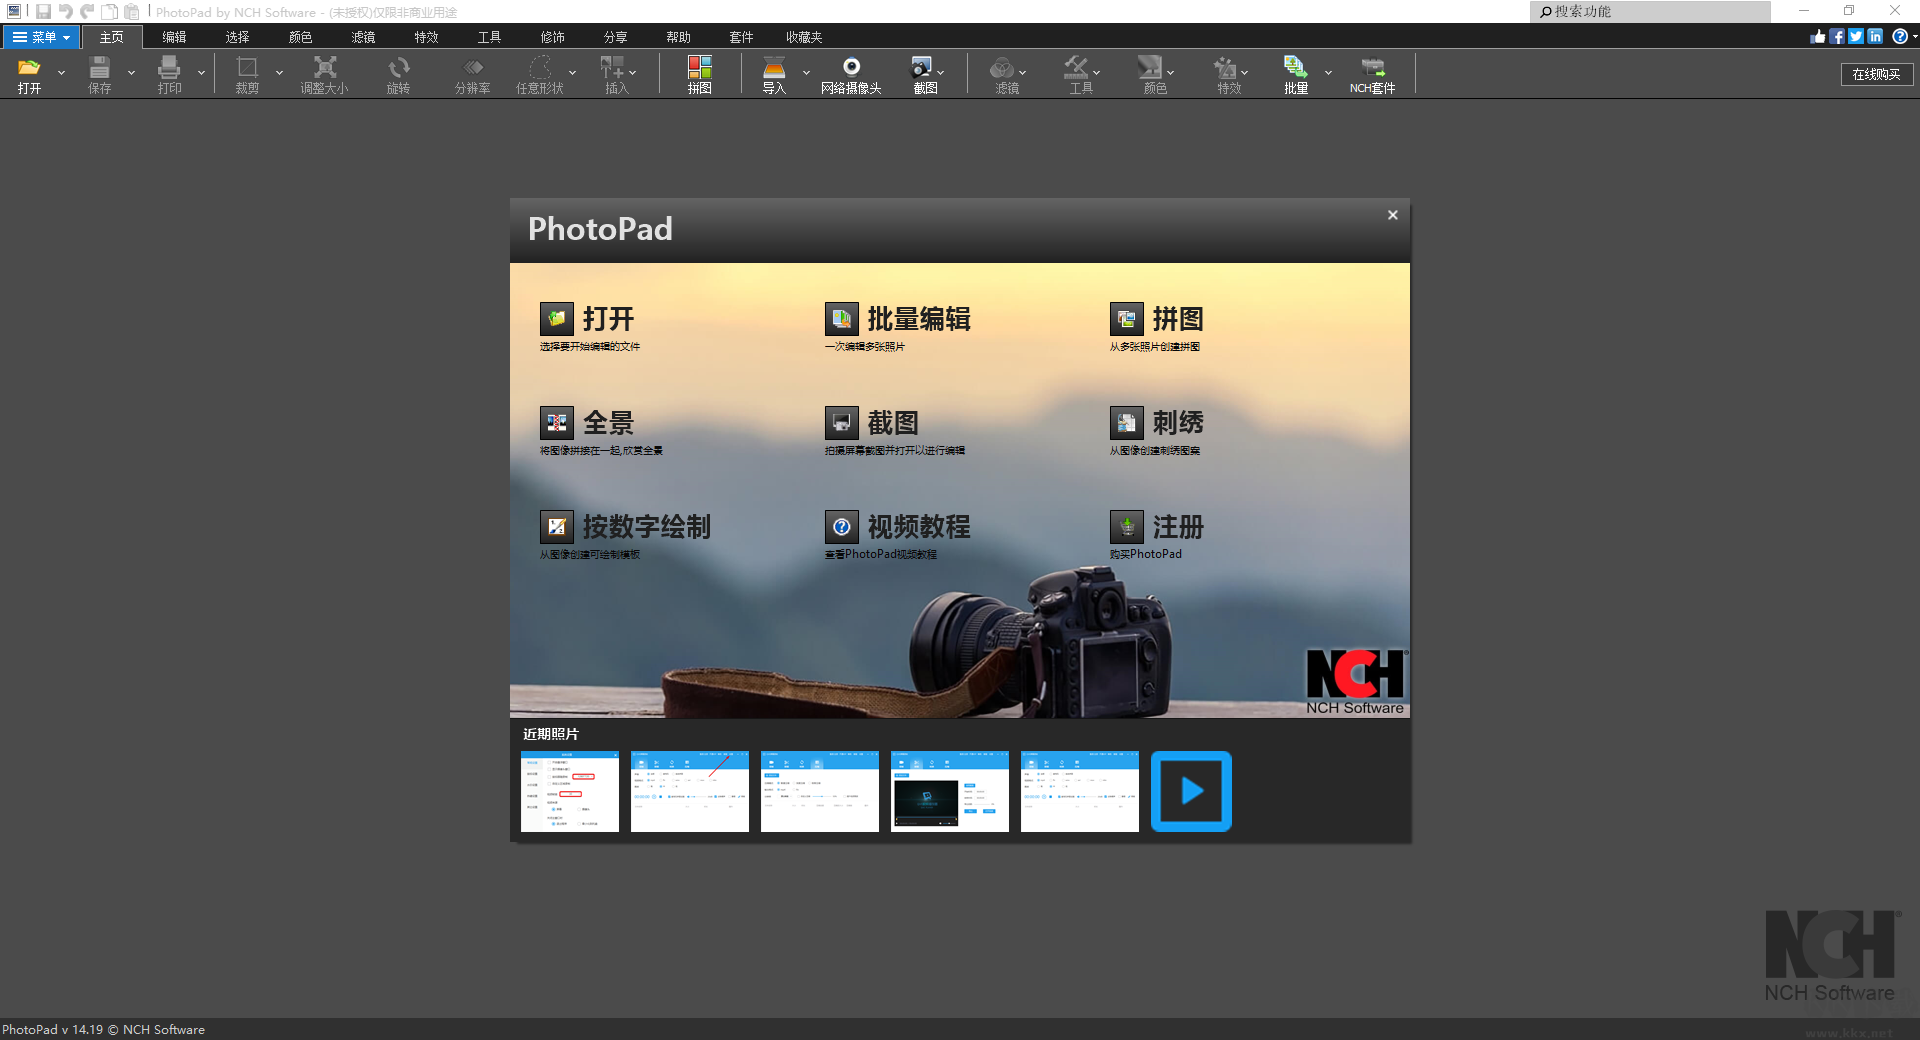Expand the 滤镜 (Filters) dropdown arrow
1920x1040 pixels.
pyautogui.click(x=1022, y=73)
